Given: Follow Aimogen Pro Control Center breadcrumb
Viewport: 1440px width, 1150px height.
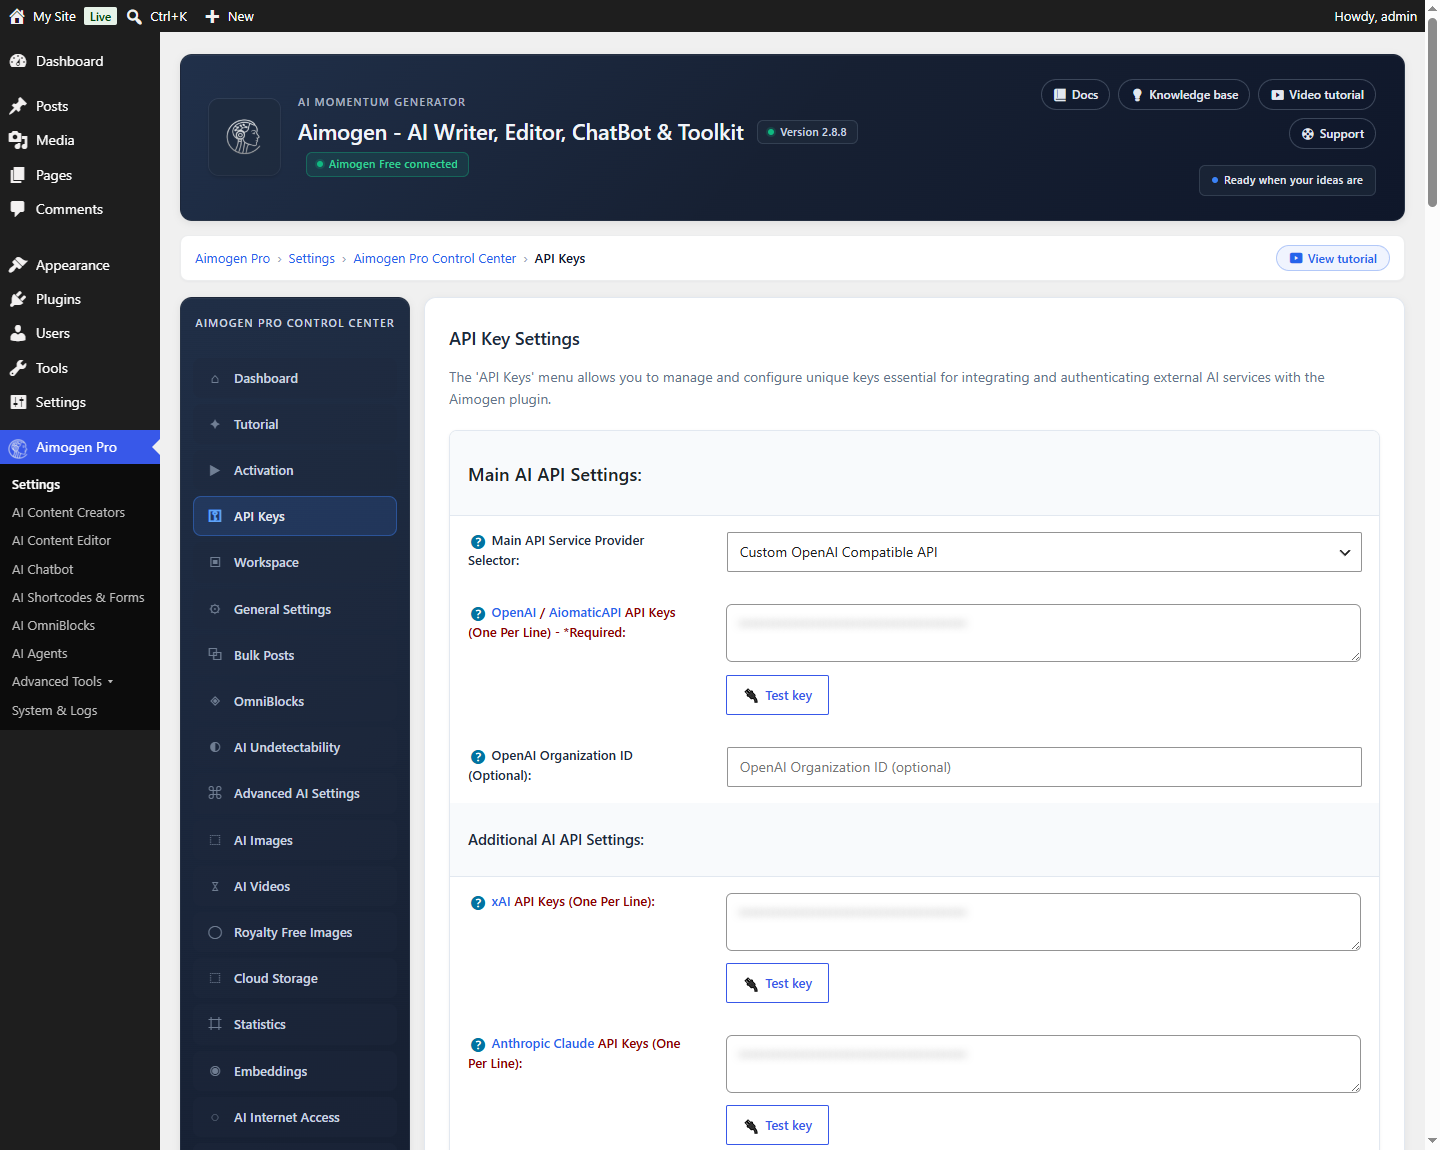Looking at the screenshot, I should click(434, 258).
